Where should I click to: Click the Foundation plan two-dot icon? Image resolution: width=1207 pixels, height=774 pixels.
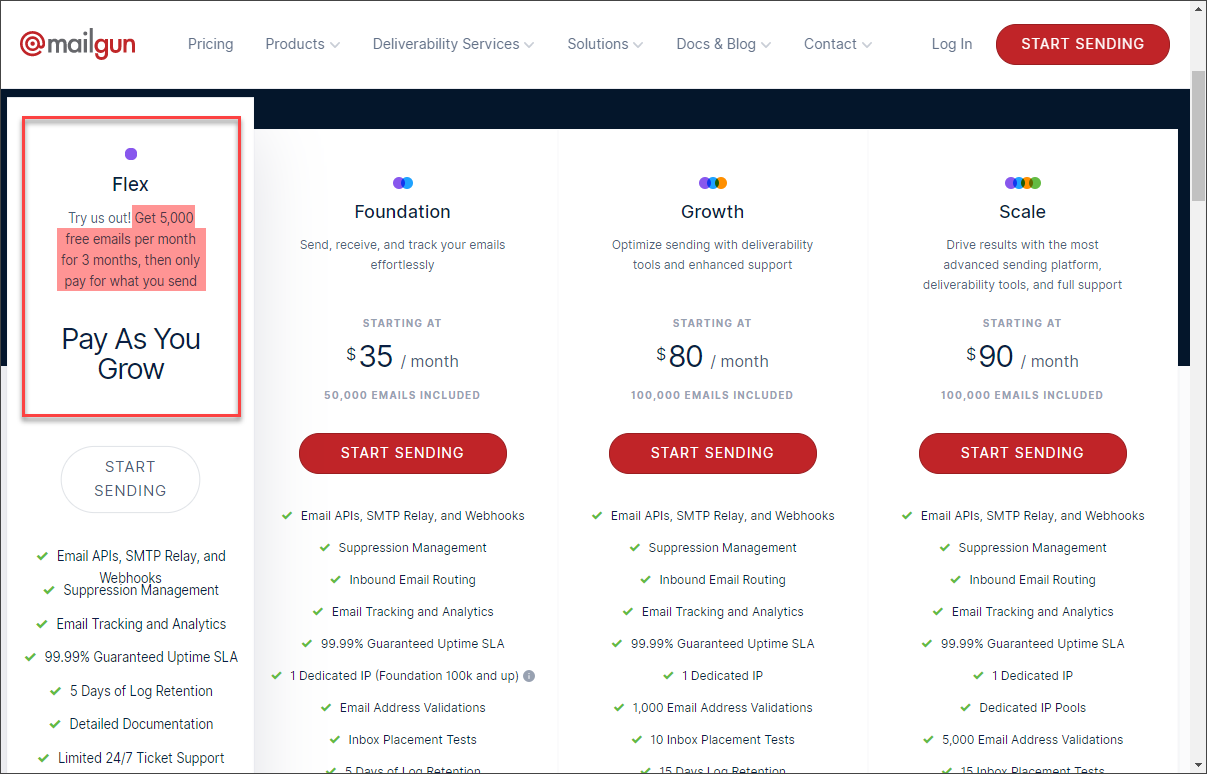coord(403,183)
